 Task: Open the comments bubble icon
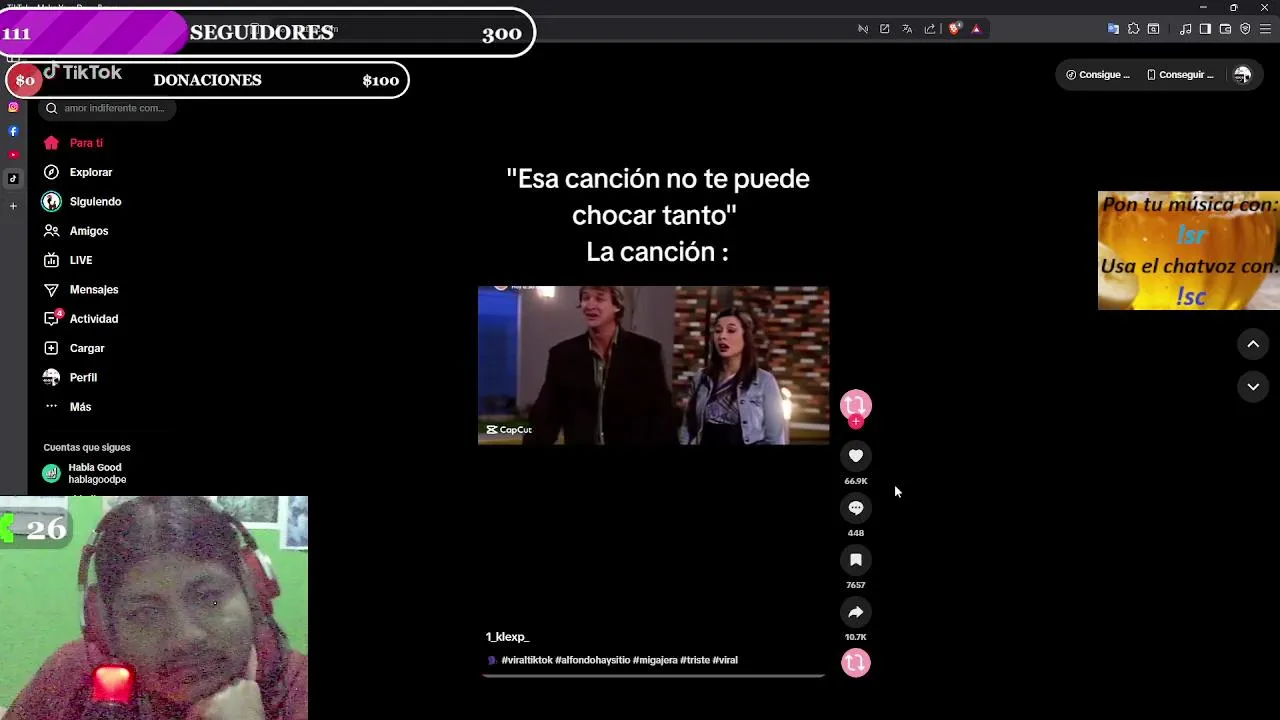856,508
